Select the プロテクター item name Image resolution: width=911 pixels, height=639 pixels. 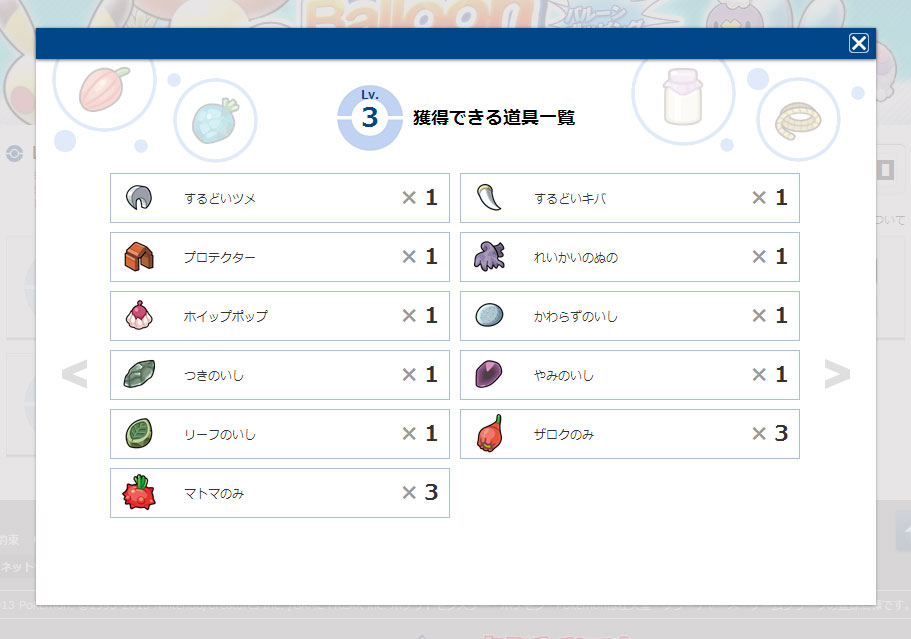(x=220, y=257)
